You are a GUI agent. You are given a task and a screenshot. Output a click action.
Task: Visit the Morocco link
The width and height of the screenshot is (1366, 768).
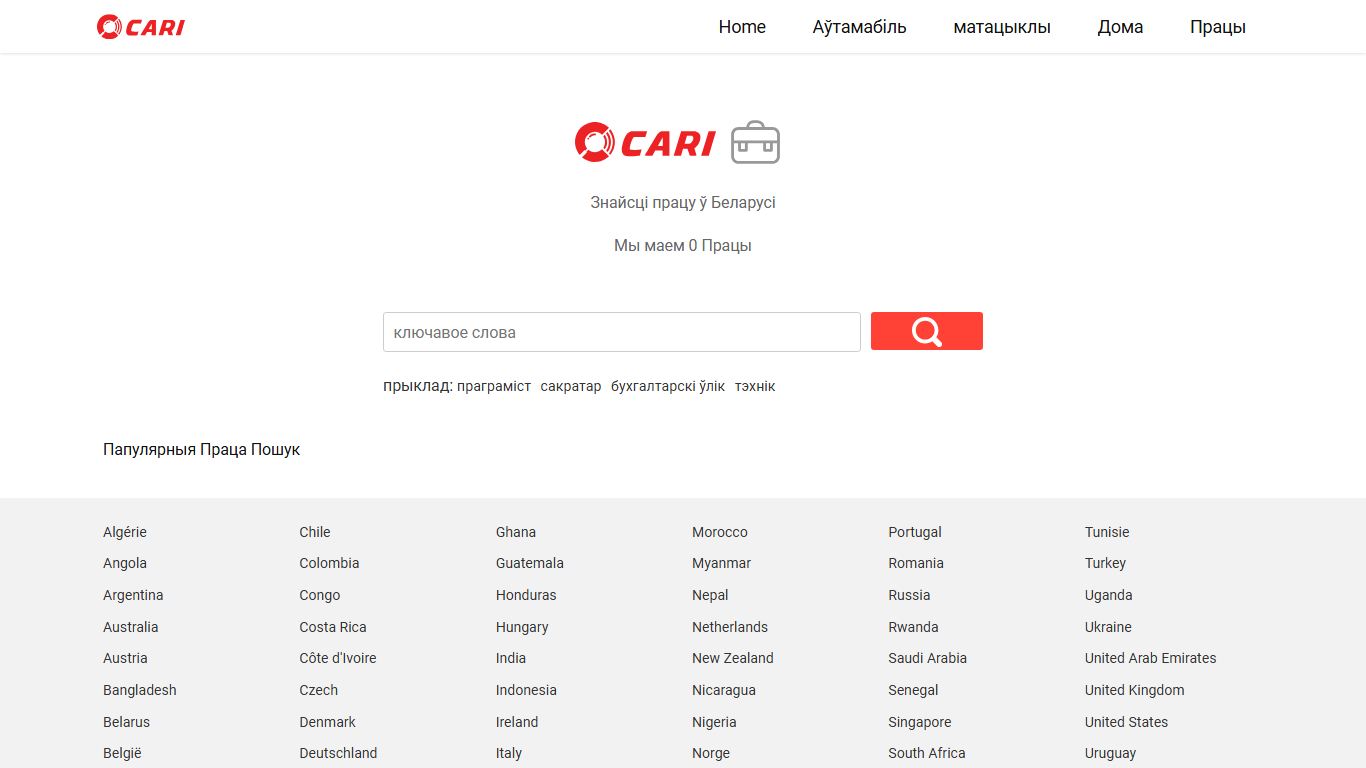720,532
